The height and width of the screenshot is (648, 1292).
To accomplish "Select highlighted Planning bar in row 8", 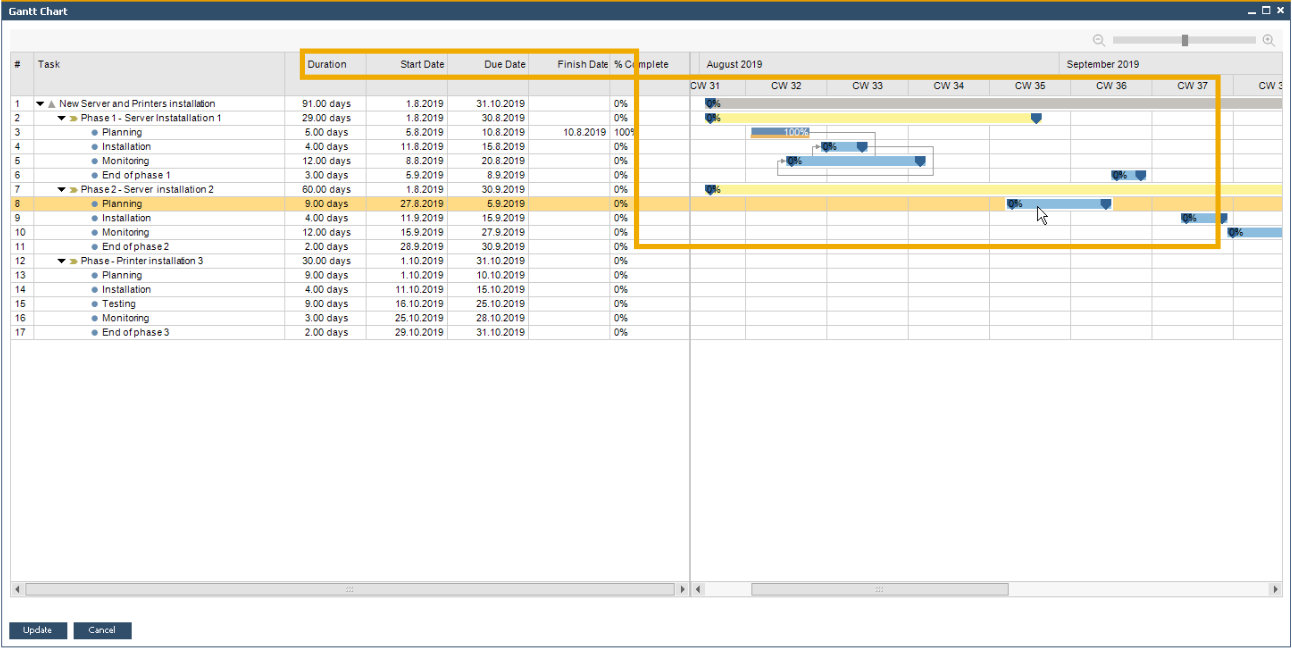I will pyautogui.click(x=1058, y=203).
